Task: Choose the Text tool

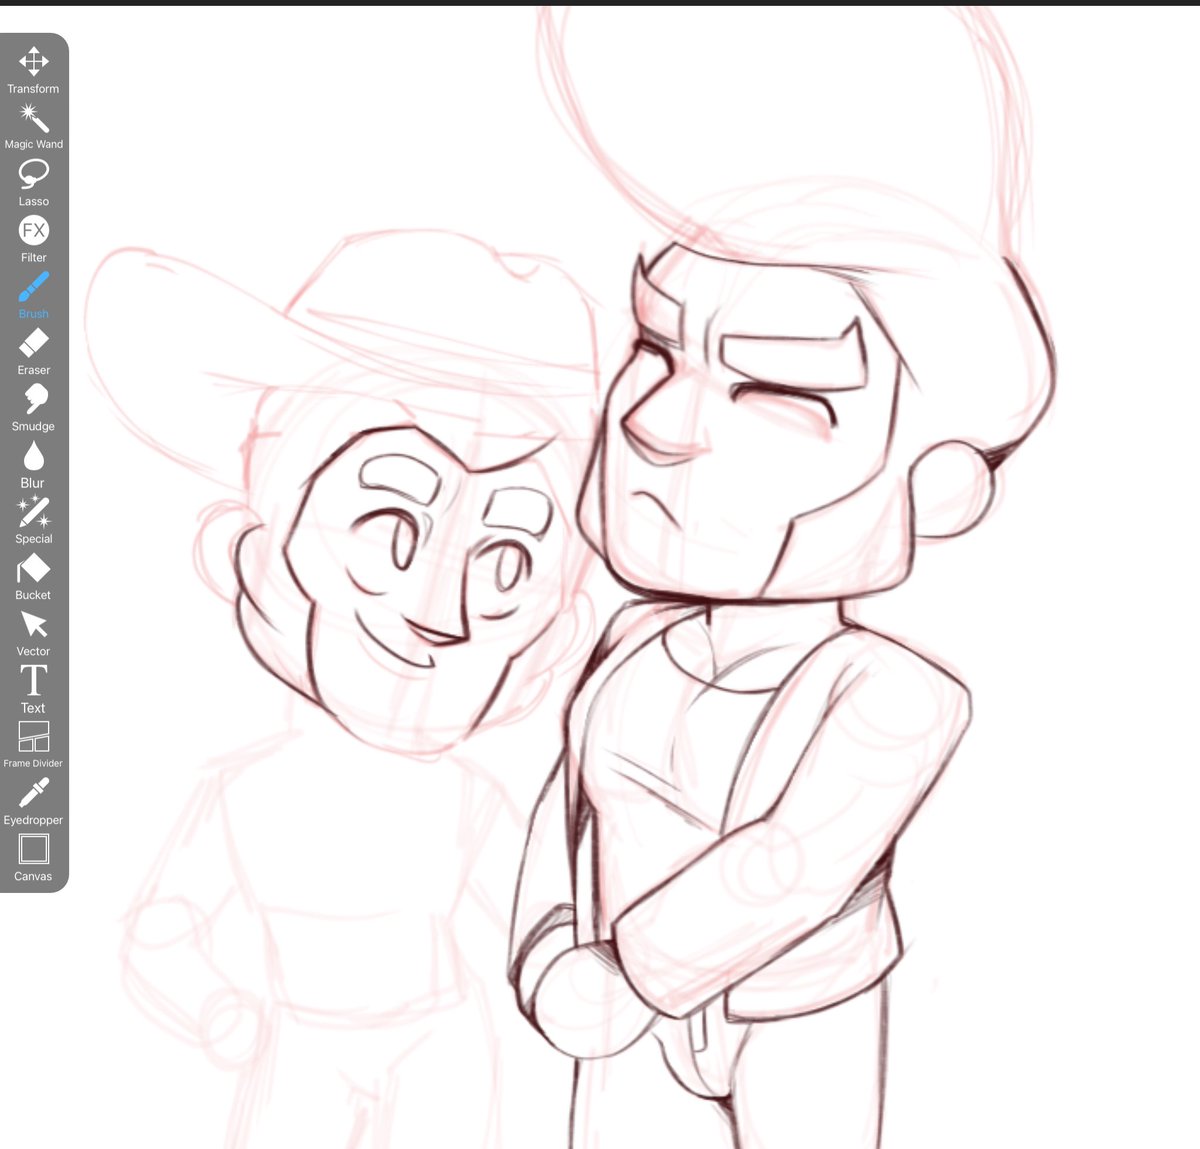Action: (33, 689)
